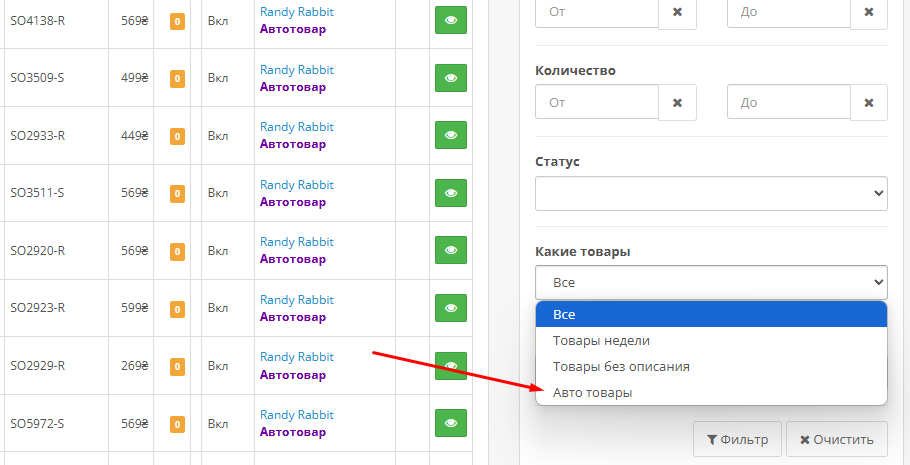
Task: Click the eye icon for SO4138-R row
Action: coord(451,20)
